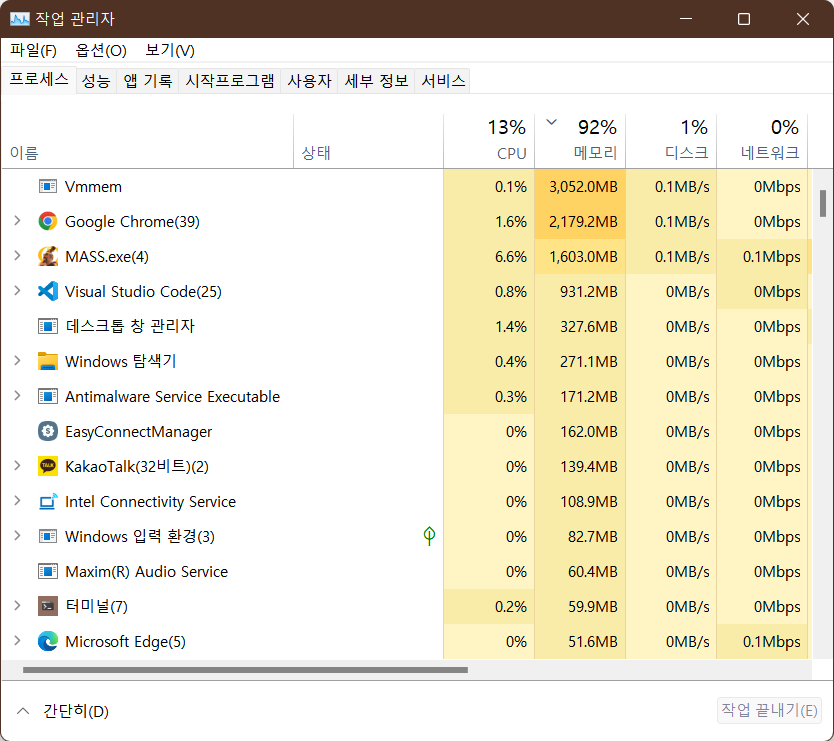Switch to the 시작프로그램 tab
This screenshot has height=741, width=834.
(230, 81)
